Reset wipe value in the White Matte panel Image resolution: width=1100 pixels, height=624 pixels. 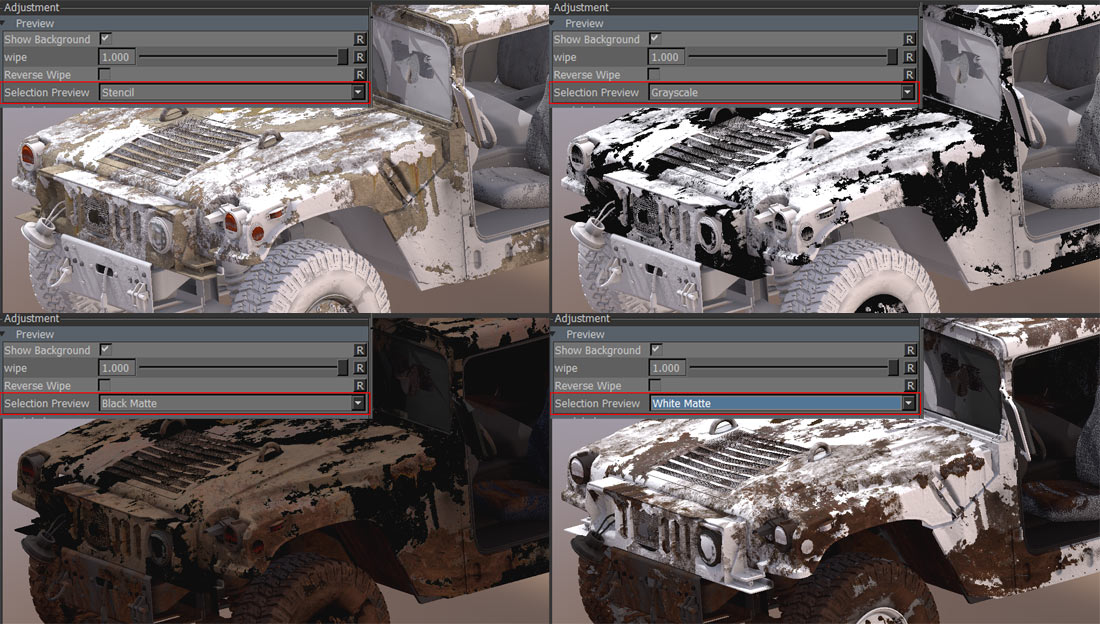coord(910,368)
